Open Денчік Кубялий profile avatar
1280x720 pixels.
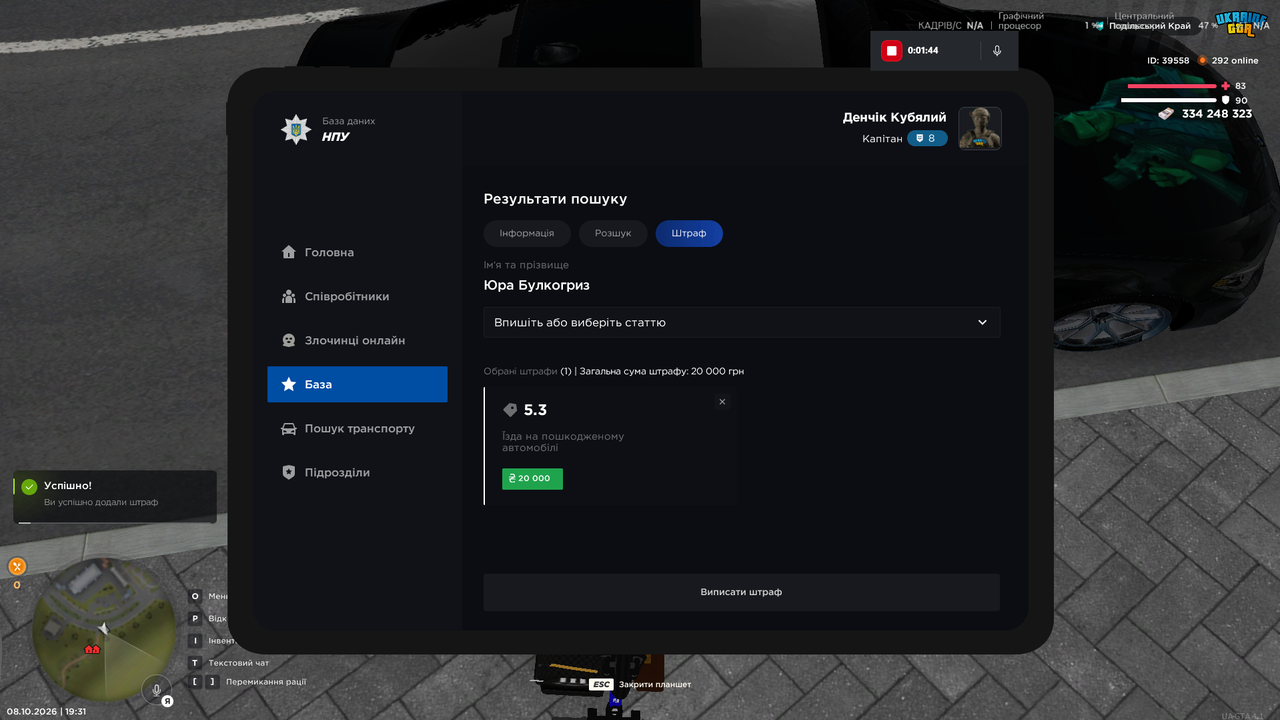click(980, 128)
